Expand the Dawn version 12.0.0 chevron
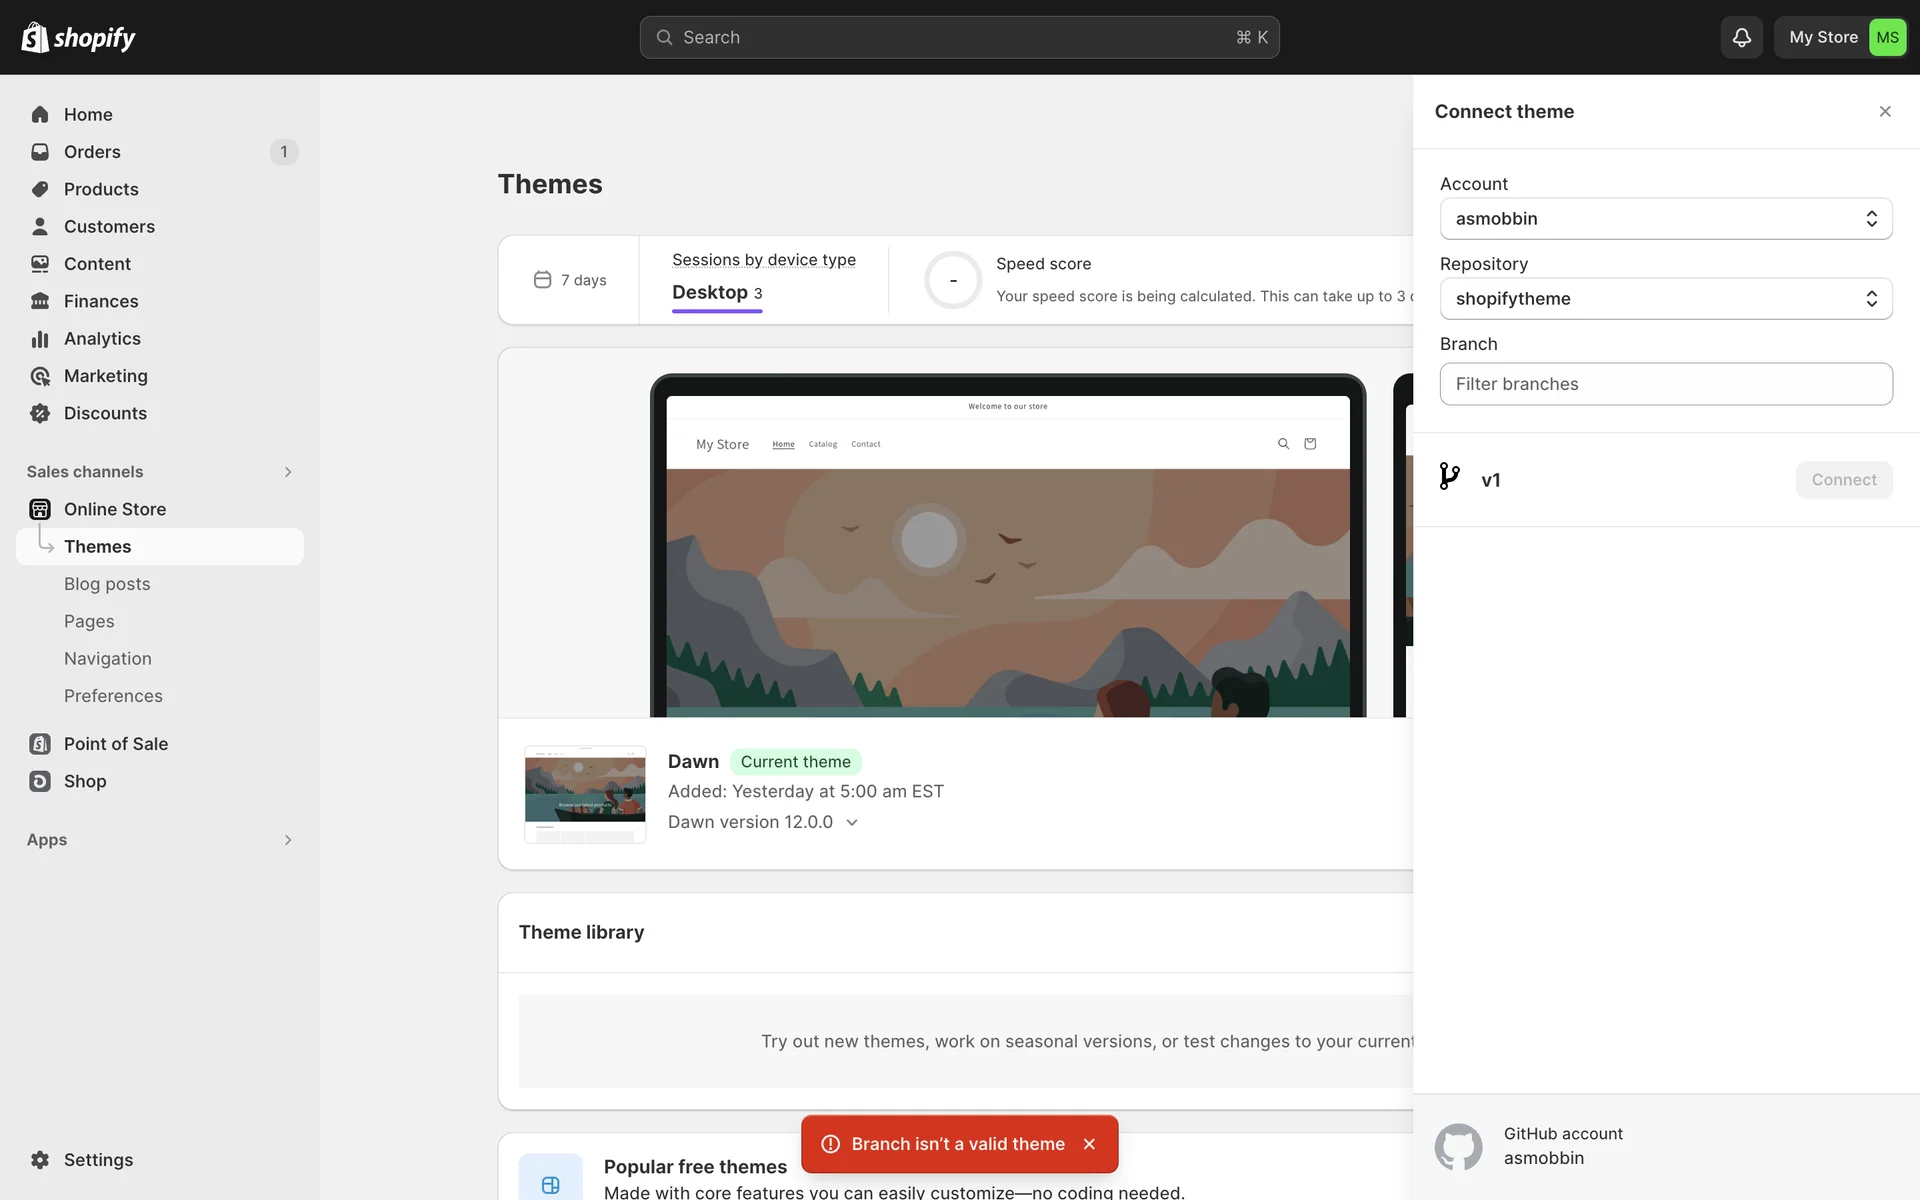 click(852, 822)
